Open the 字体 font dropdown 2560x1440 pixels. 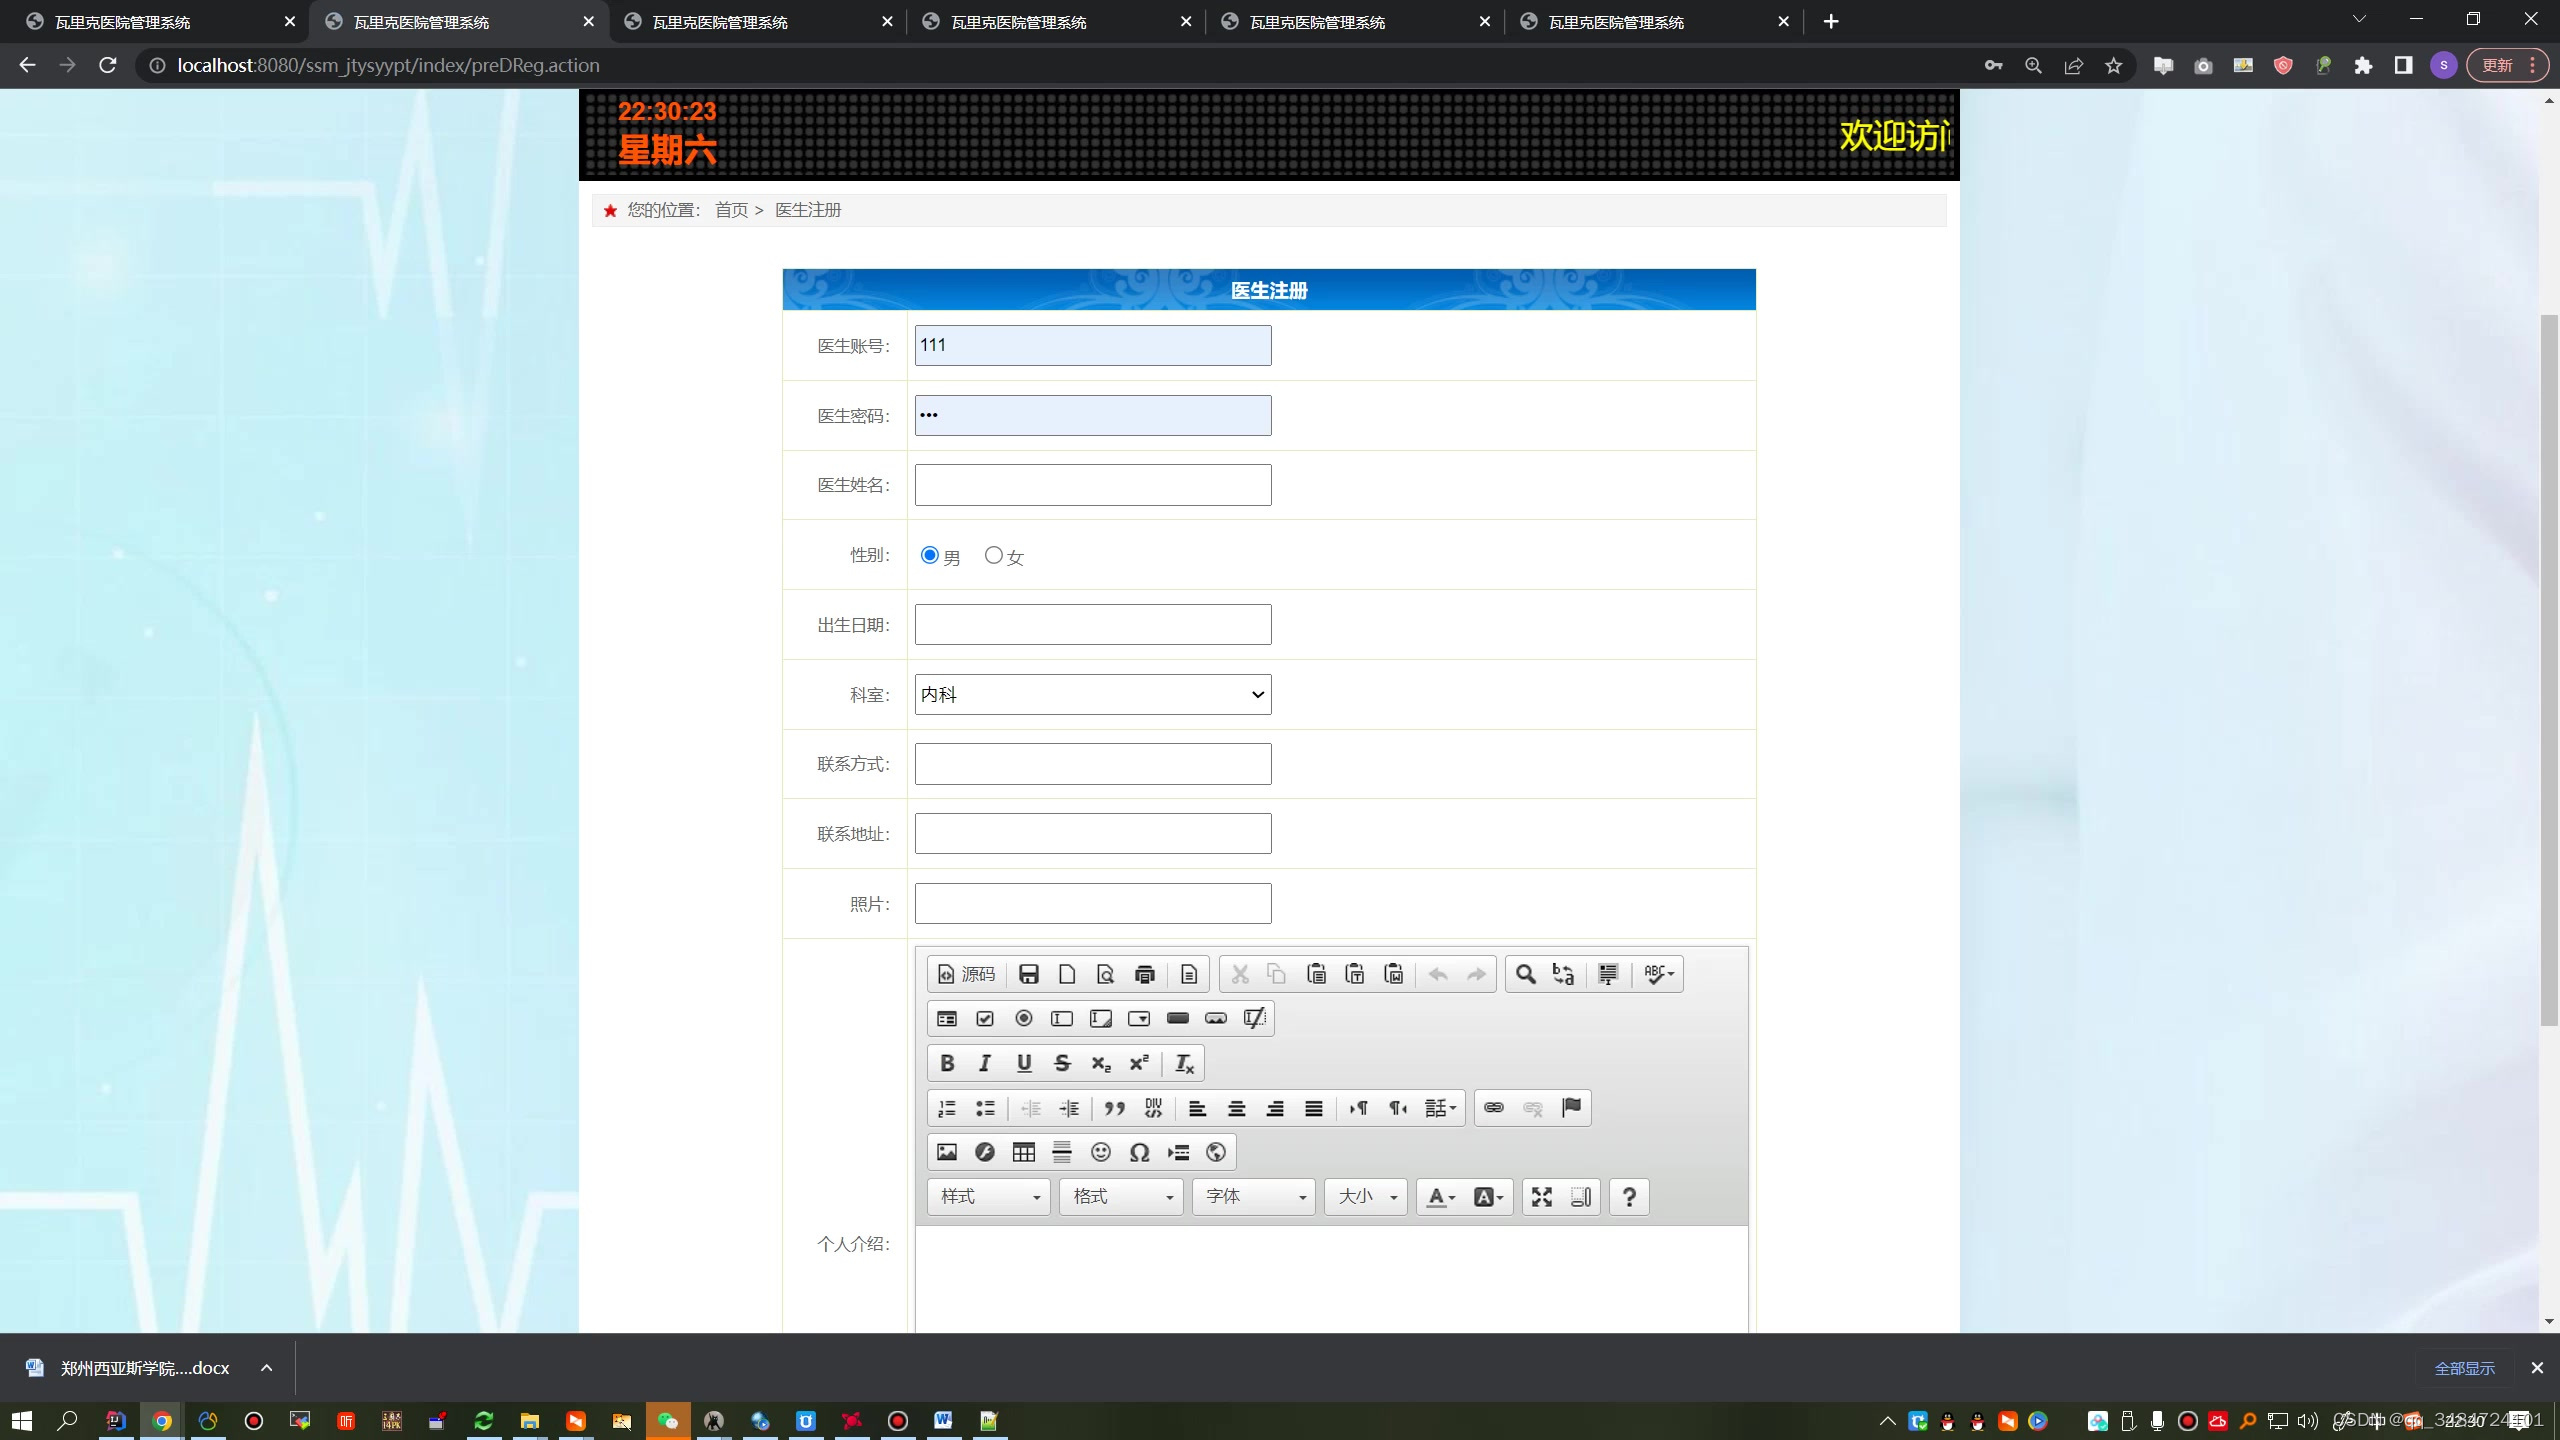[1252, 1197]
